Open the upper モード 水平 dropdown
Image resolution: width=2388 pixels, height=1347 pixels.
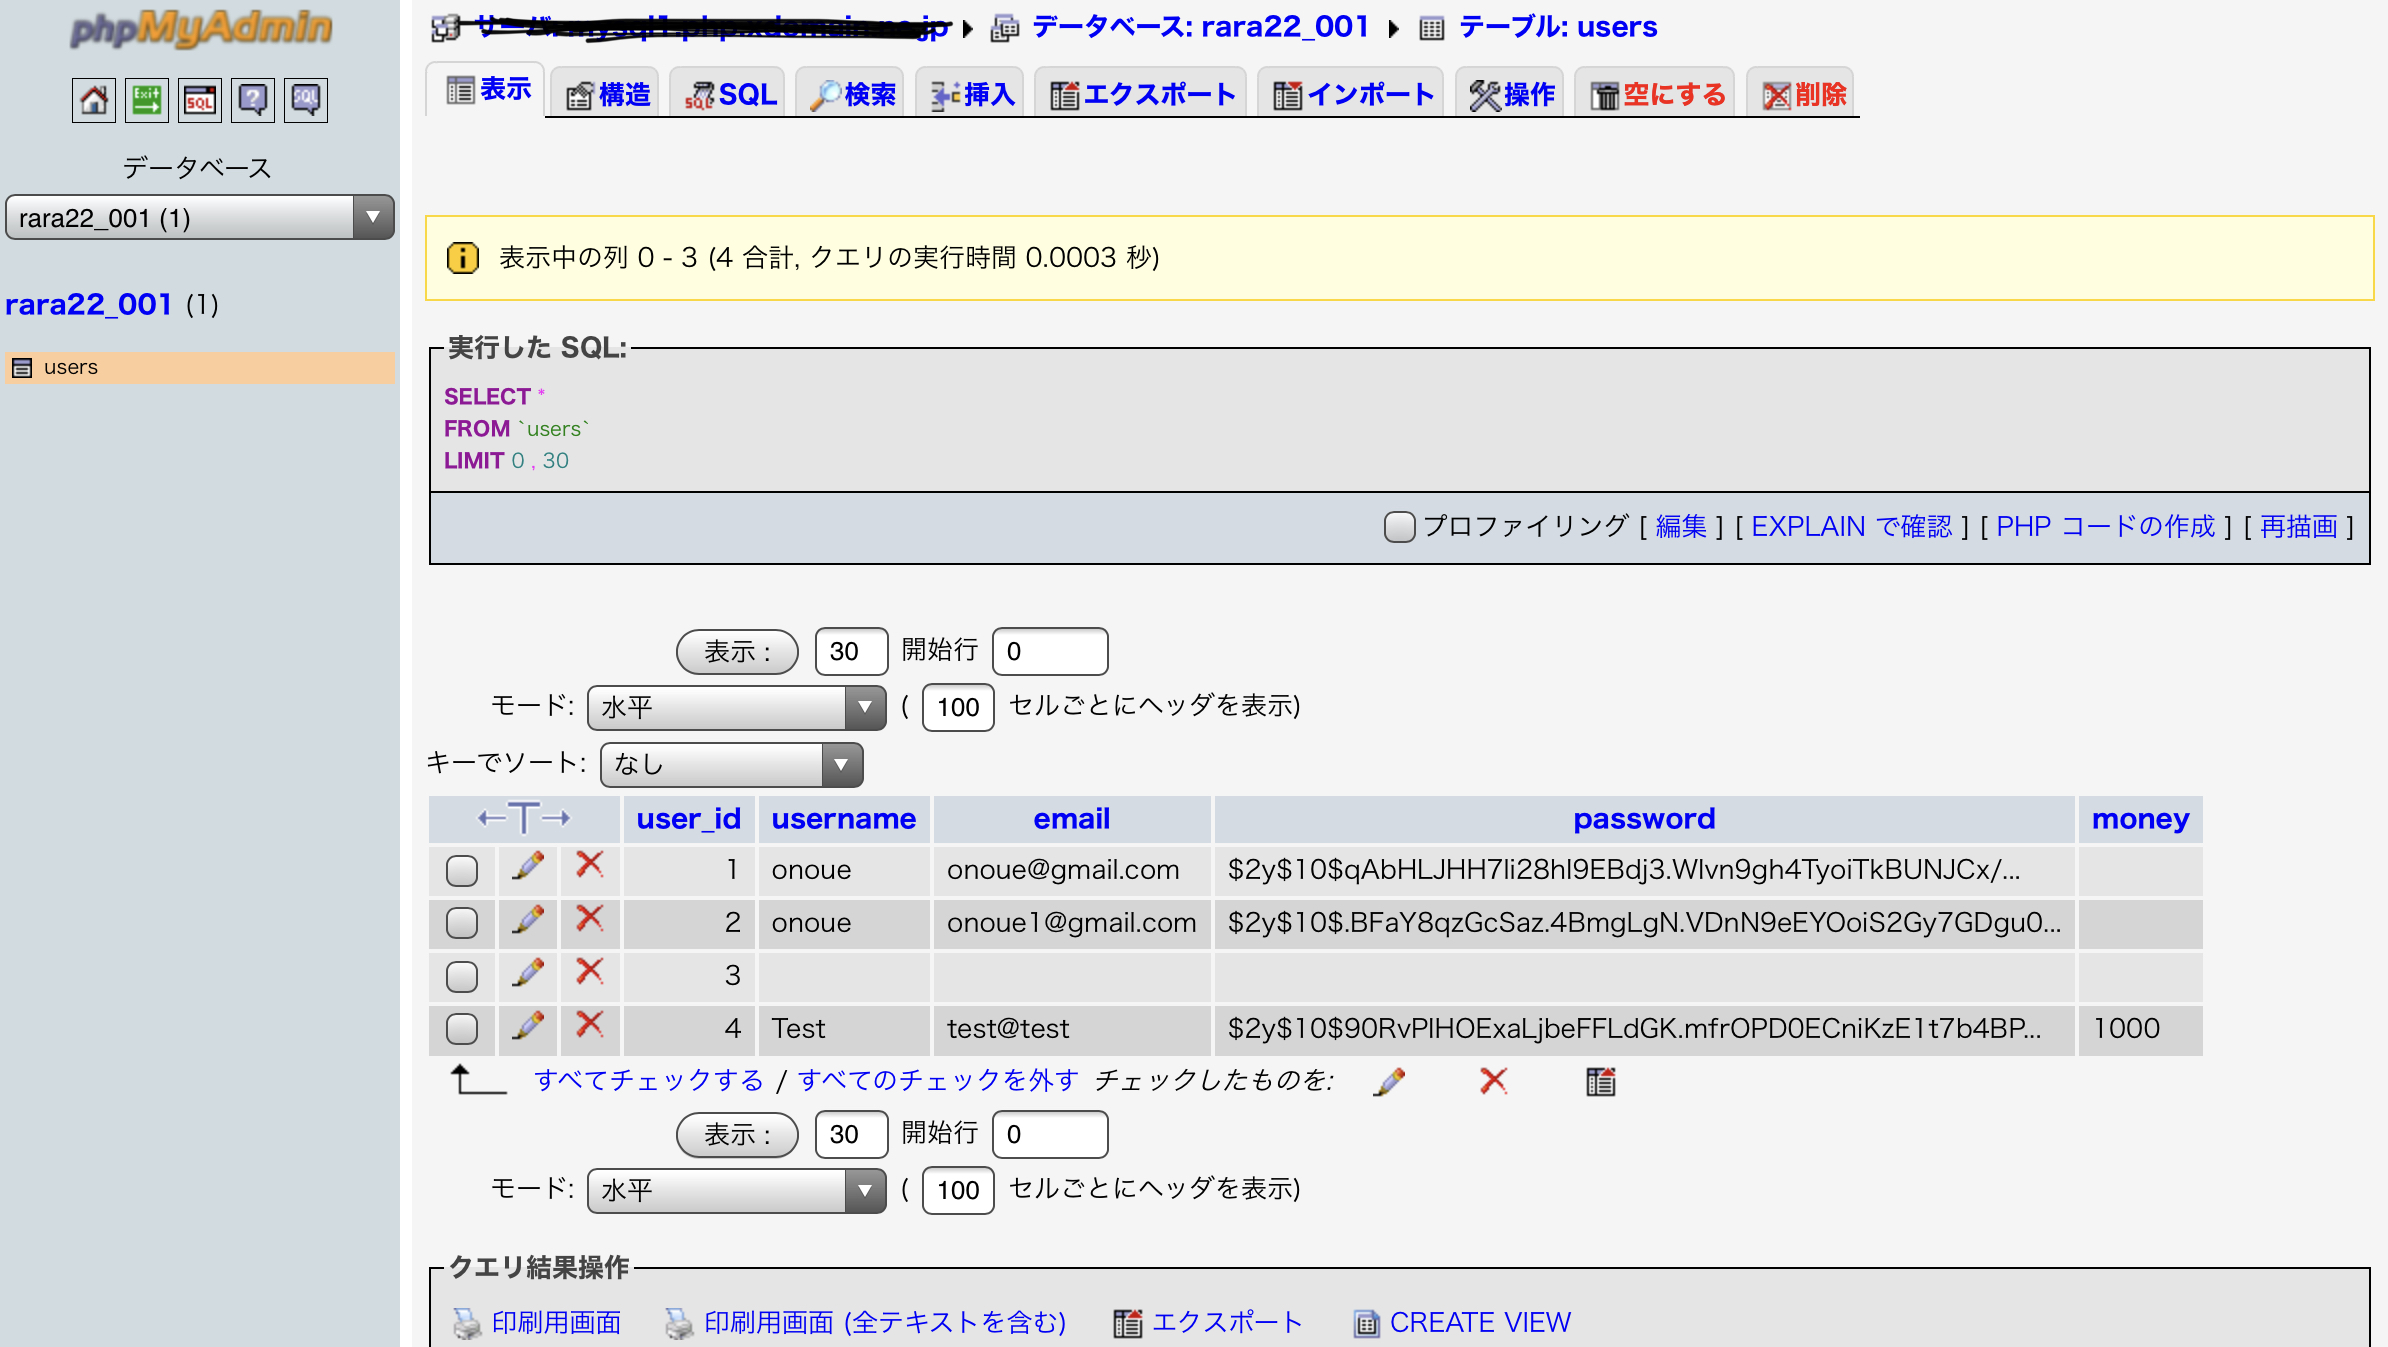[x=737, y=708]
